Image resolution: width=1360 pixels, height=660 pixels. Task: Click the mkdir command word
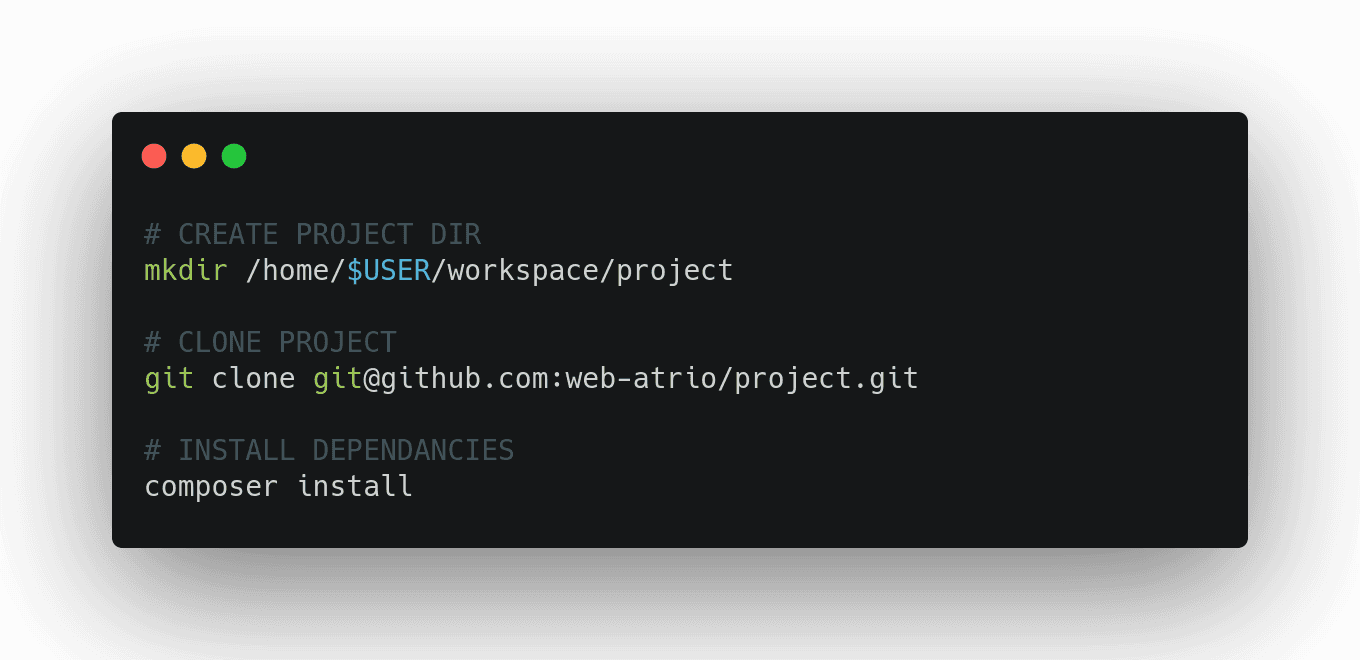click(x=186, y=271)
